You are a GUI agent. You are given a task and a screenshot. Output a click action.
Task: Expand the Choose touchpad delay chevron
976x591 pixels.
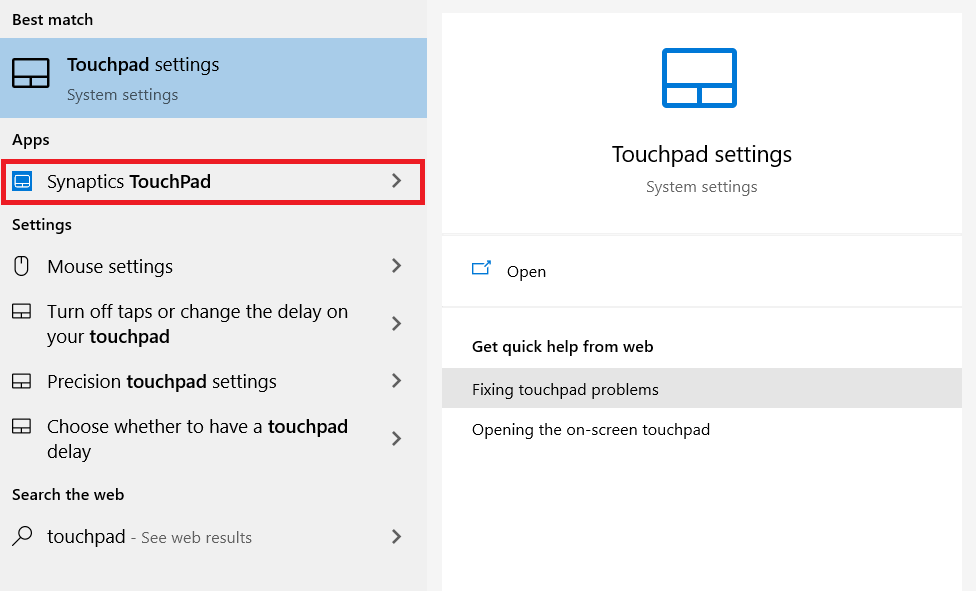pos(398,438)
